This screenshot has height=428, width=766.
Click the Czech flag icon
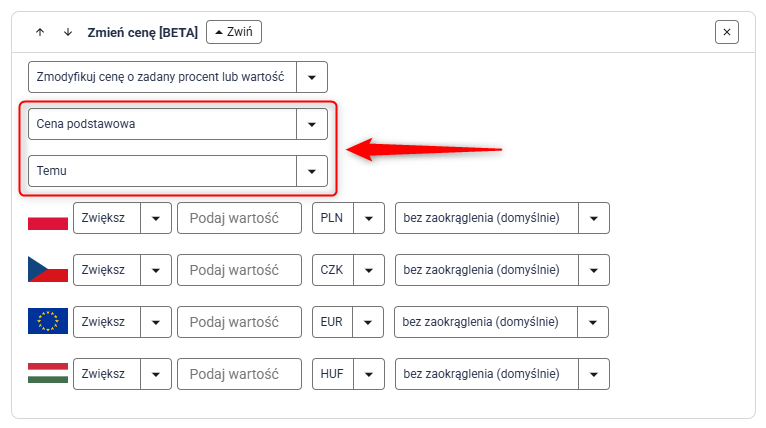coord(48,270)
